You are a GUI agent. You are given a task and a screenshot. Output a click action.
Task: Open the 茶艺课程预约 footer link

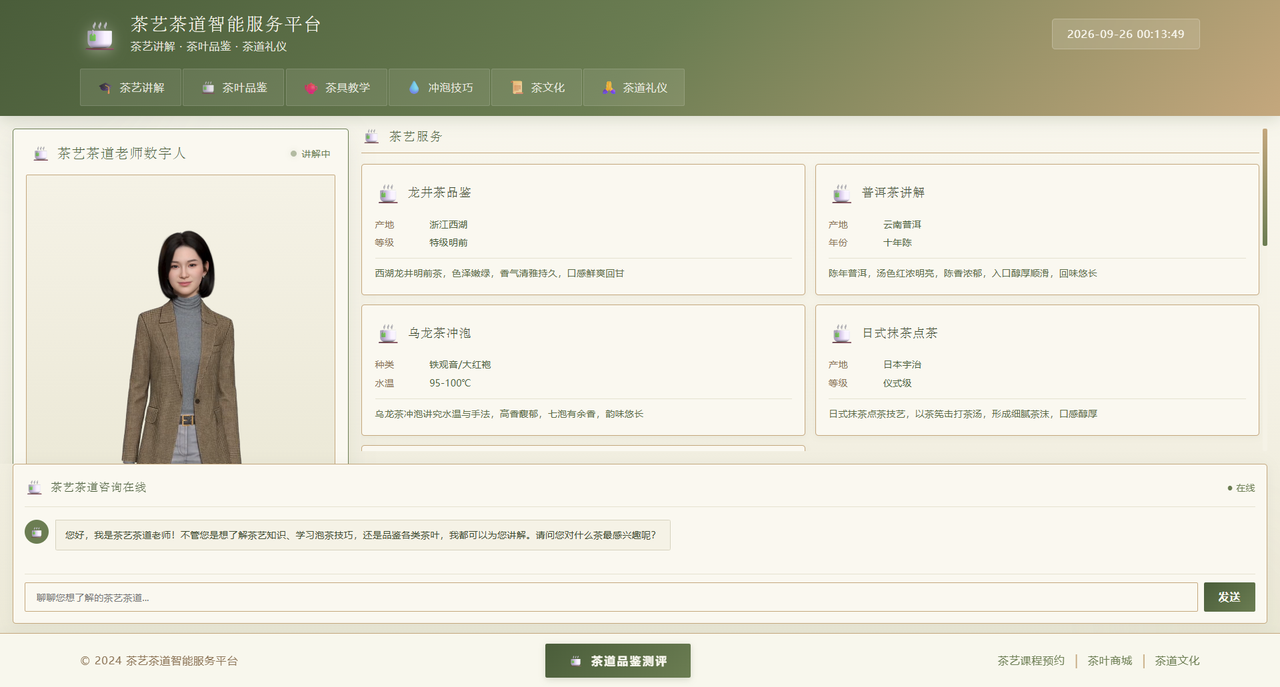[1031, 661]
